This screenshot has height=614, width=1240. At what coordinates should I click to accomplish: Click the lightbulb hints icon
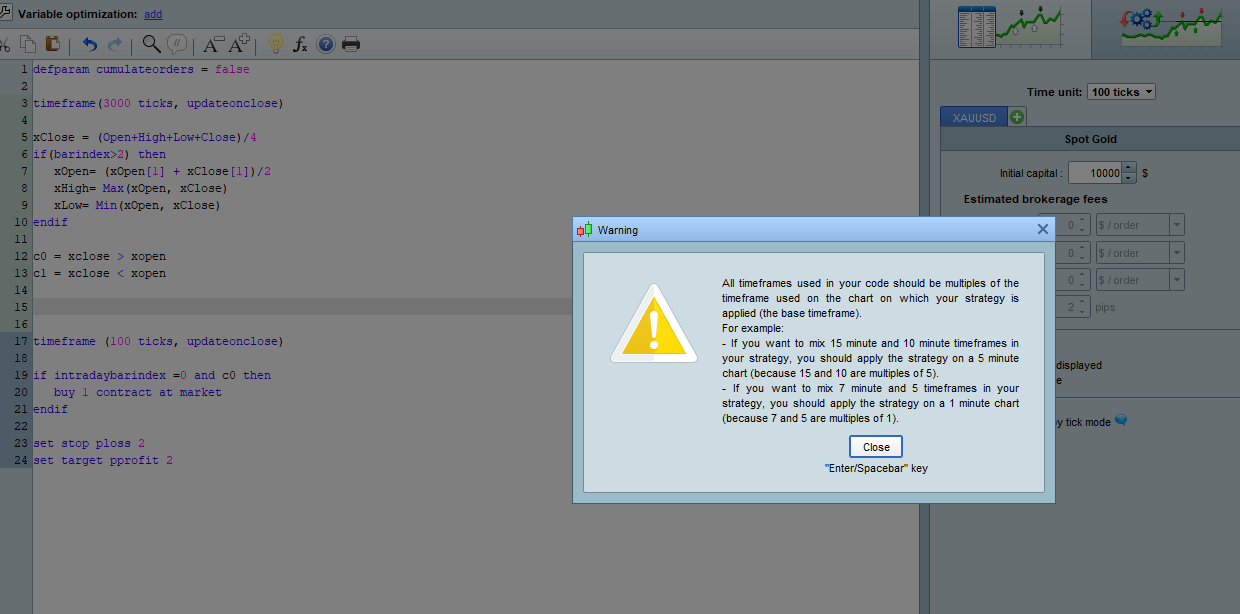[x=276, y=44]
